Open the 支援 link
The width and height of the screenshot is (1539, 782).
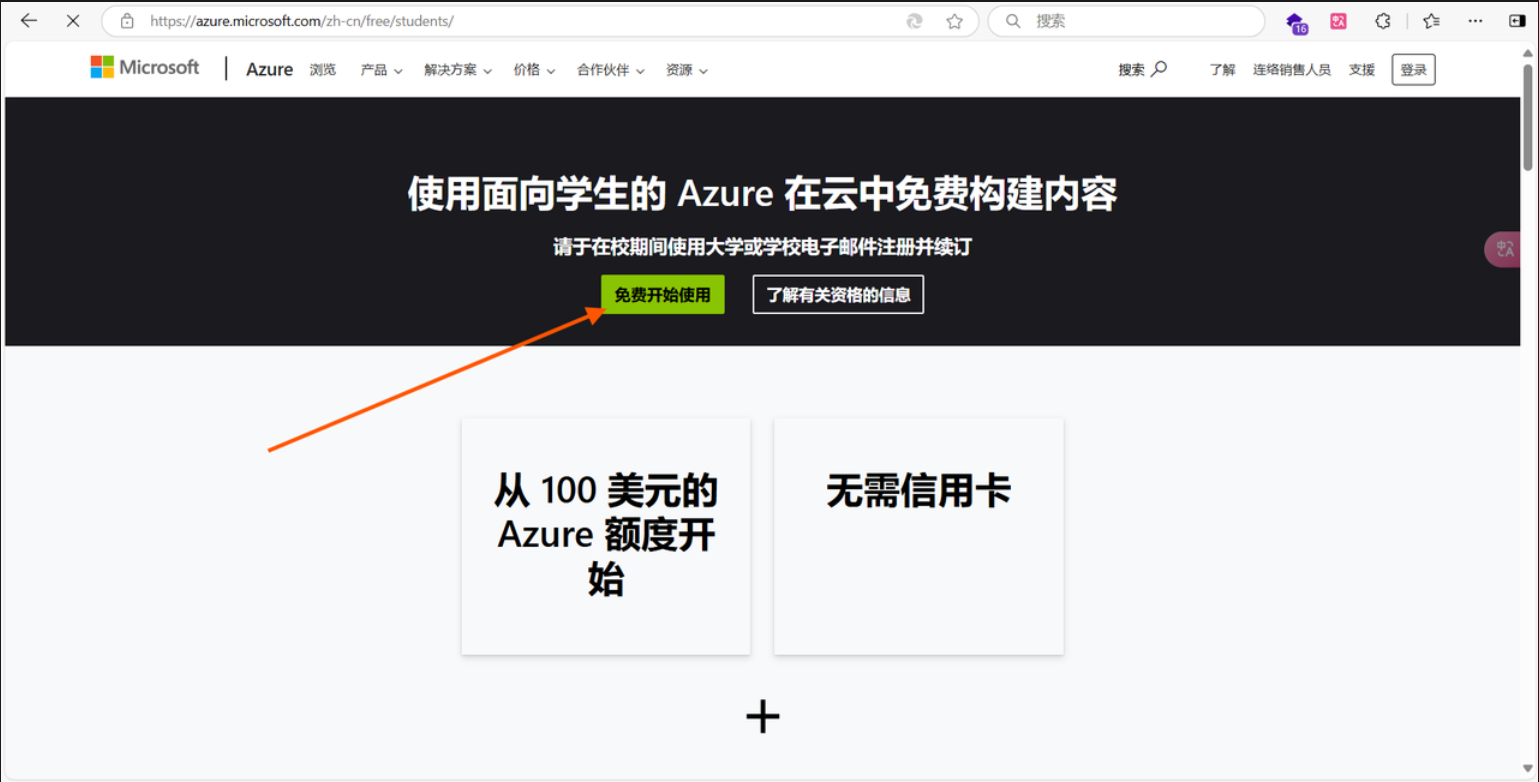[x=1362, y=70]
